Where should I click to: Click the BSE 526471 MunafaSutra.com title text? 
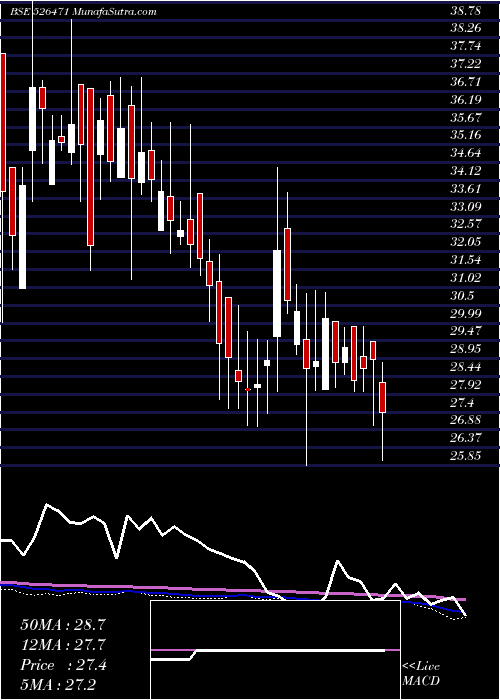click(83, 12)
